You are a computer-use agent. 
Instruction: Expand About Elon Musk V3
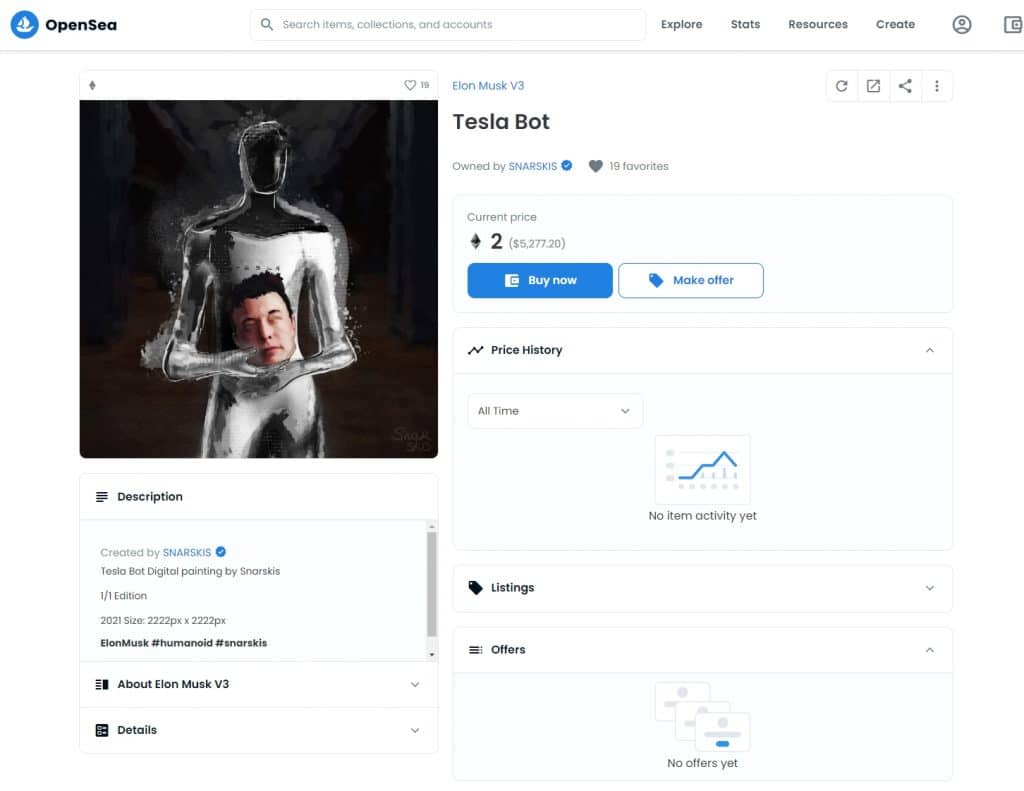(415, 685)
